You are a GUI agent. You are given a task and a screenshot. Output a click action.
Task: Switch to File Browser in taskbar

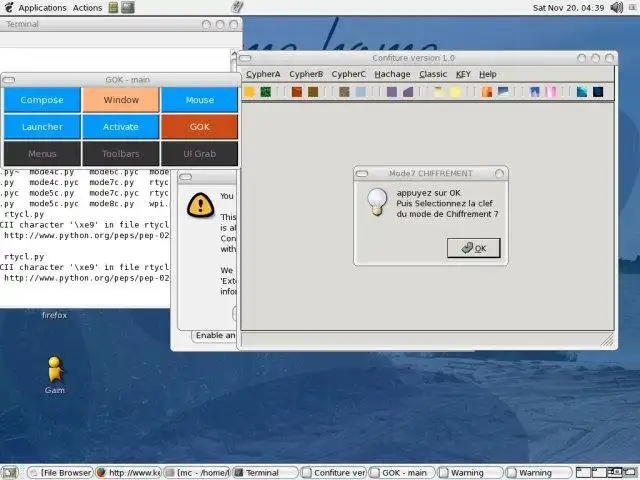61,473
